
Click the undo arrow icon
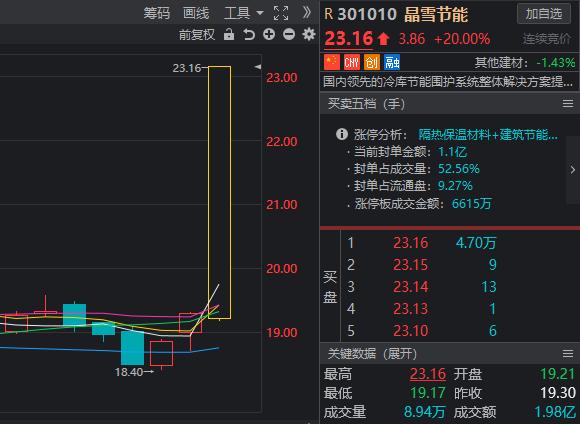click(249, 34)
